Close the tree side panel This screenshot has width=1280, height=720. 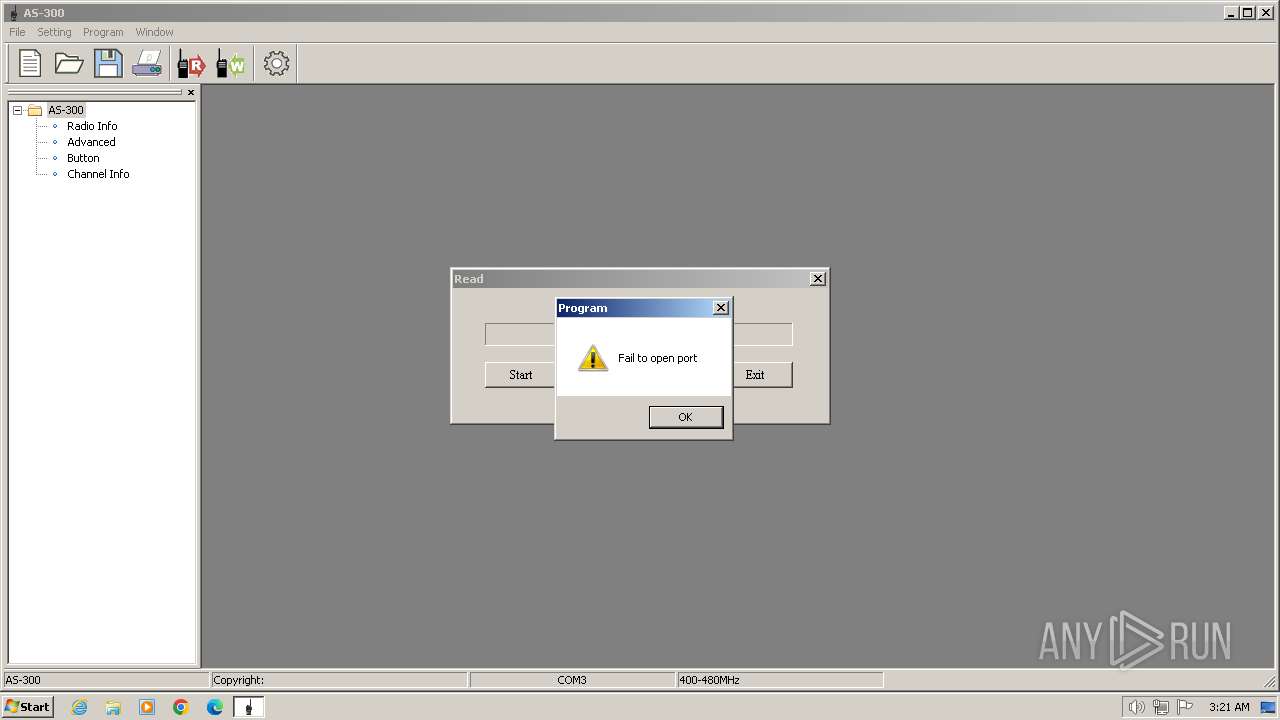coord(191,92)
